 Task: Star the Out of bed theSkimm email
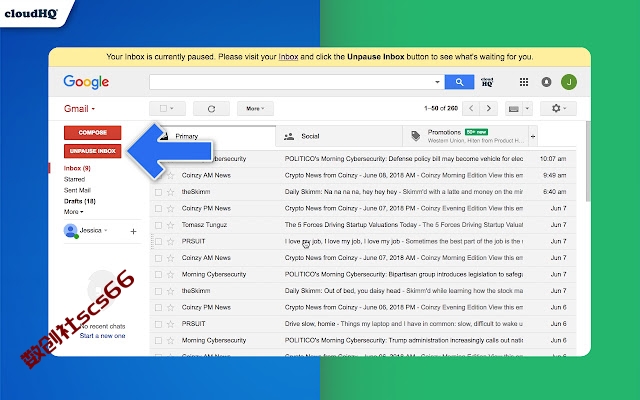pos(171,291)
